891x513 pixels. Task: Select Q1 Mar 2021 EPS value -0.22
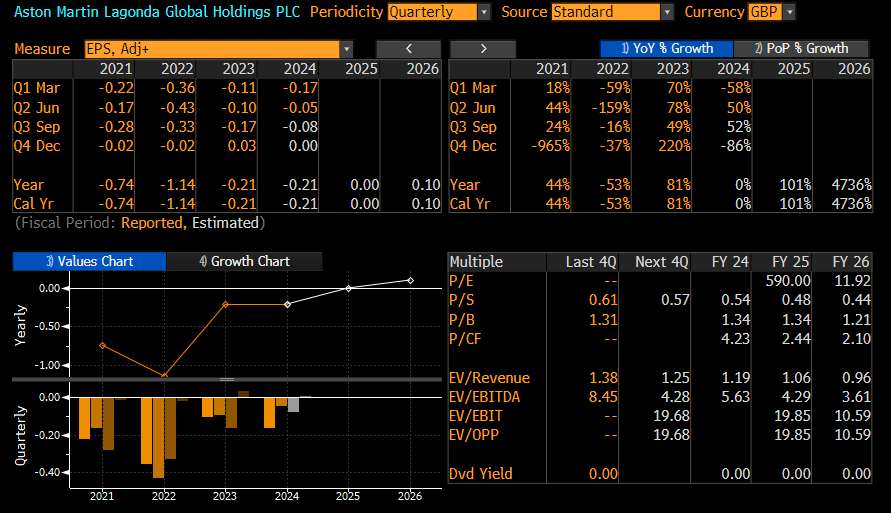pyautogui.click(x=116, y=88)
